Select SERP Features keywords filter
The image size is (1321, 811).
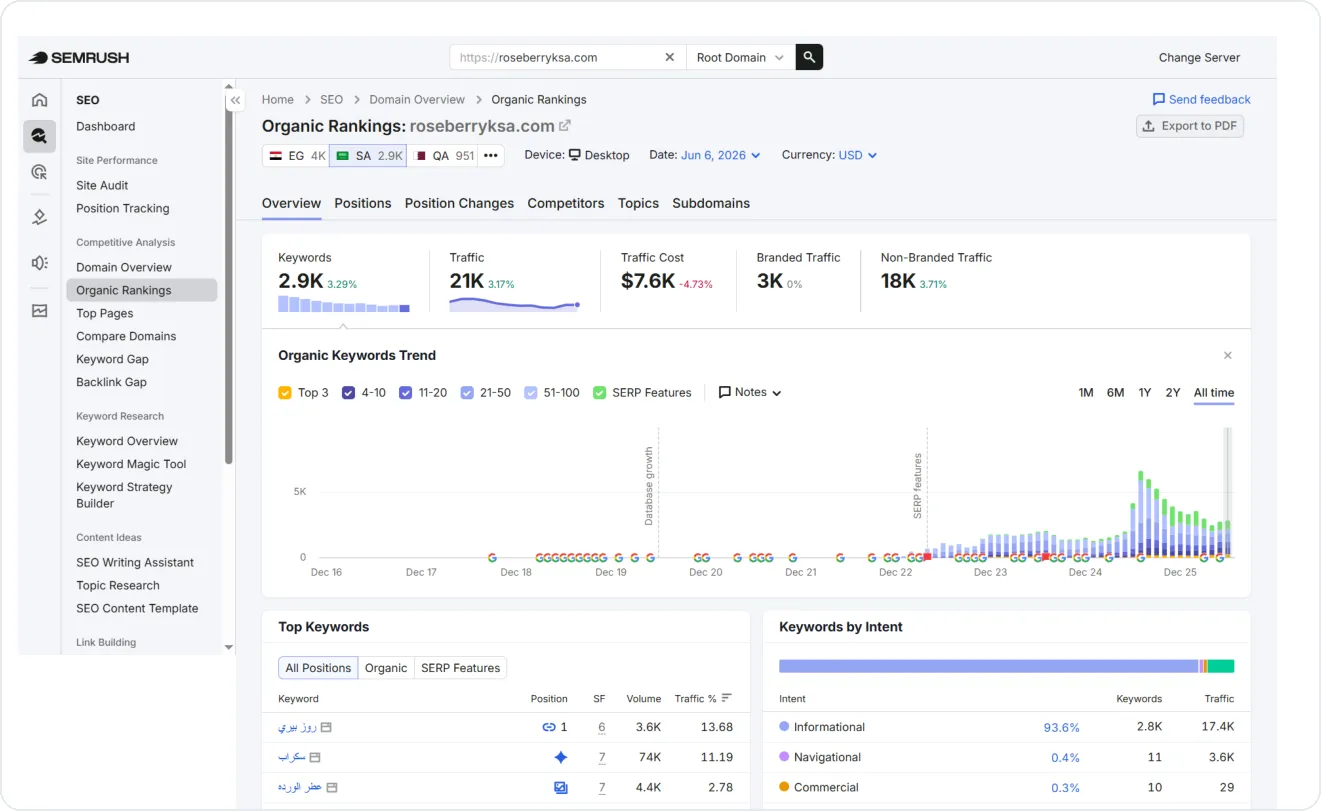click(460, 668)
